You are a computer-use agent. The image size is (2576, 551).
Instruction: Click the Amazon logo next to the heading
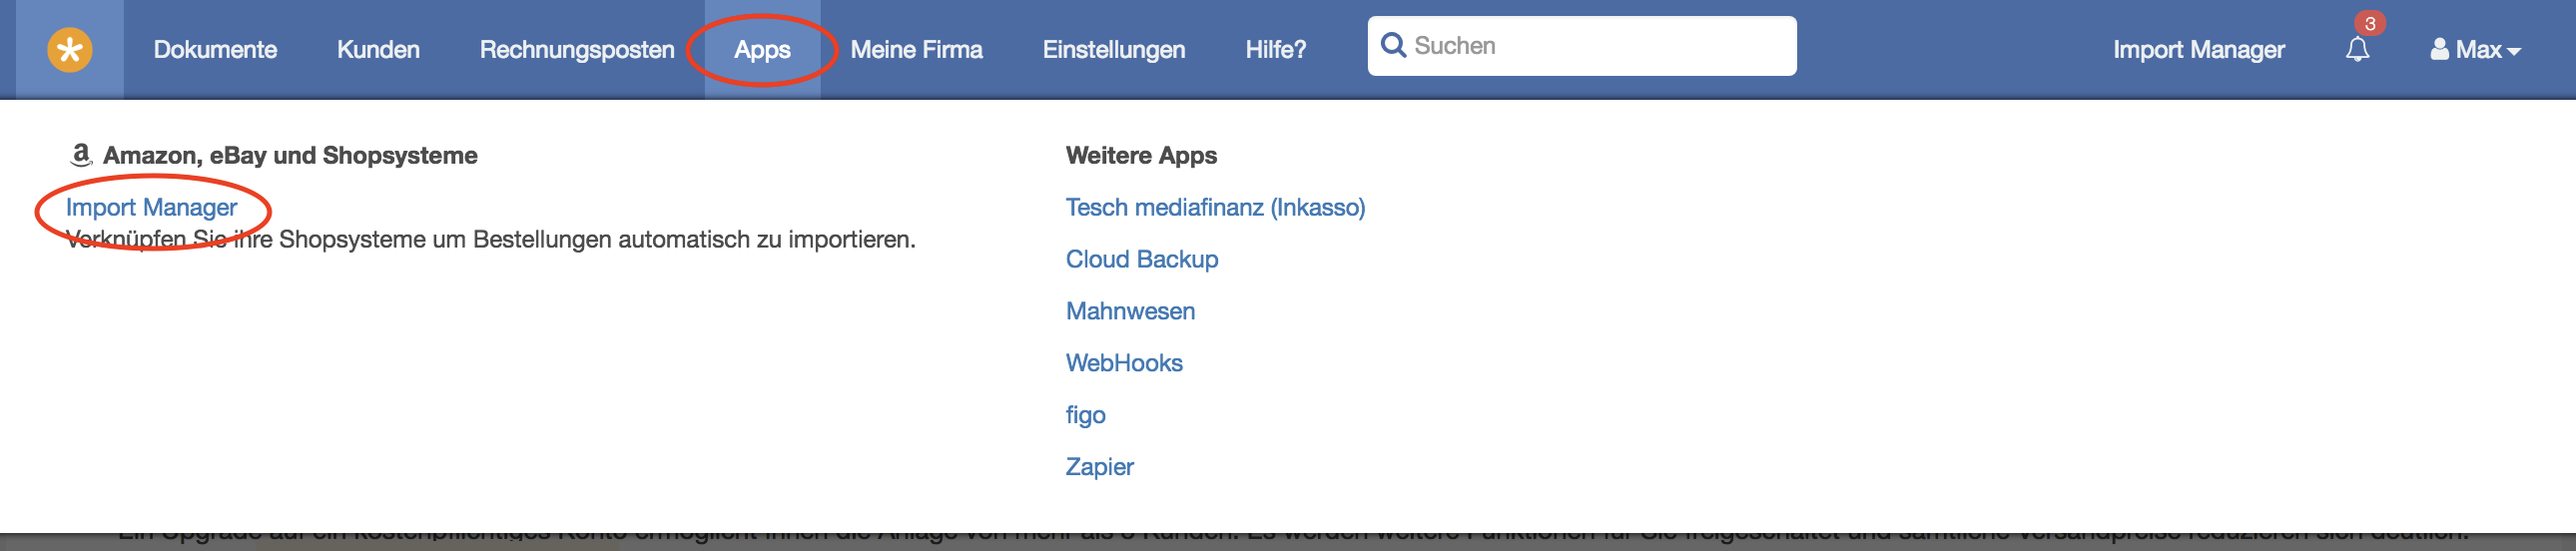(81, 155)
